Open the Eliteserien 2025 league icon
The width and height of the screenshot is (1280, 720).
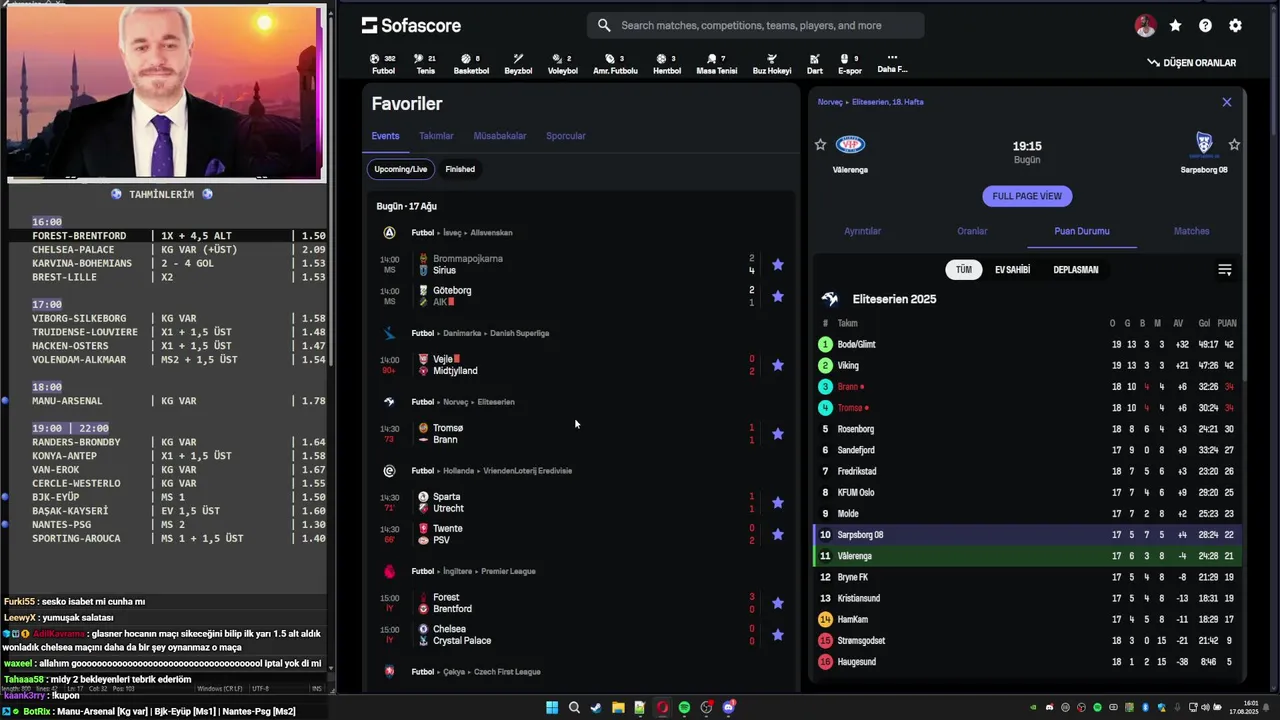(830, 299)
